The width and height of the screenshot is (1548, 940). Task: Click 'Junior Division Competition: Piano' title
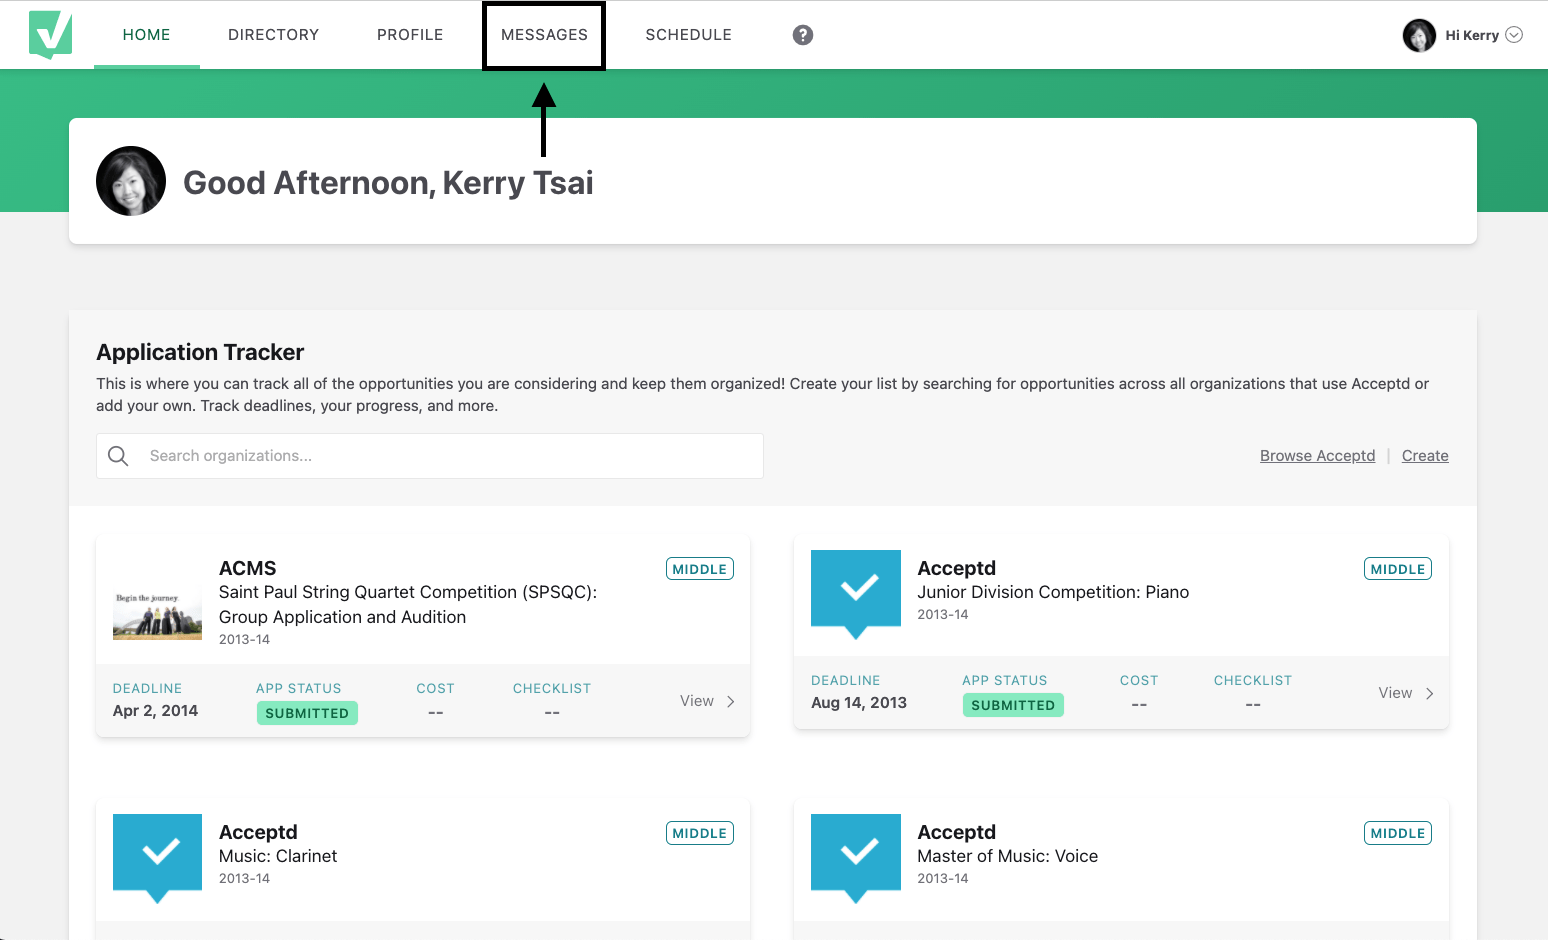point(1053,592)
